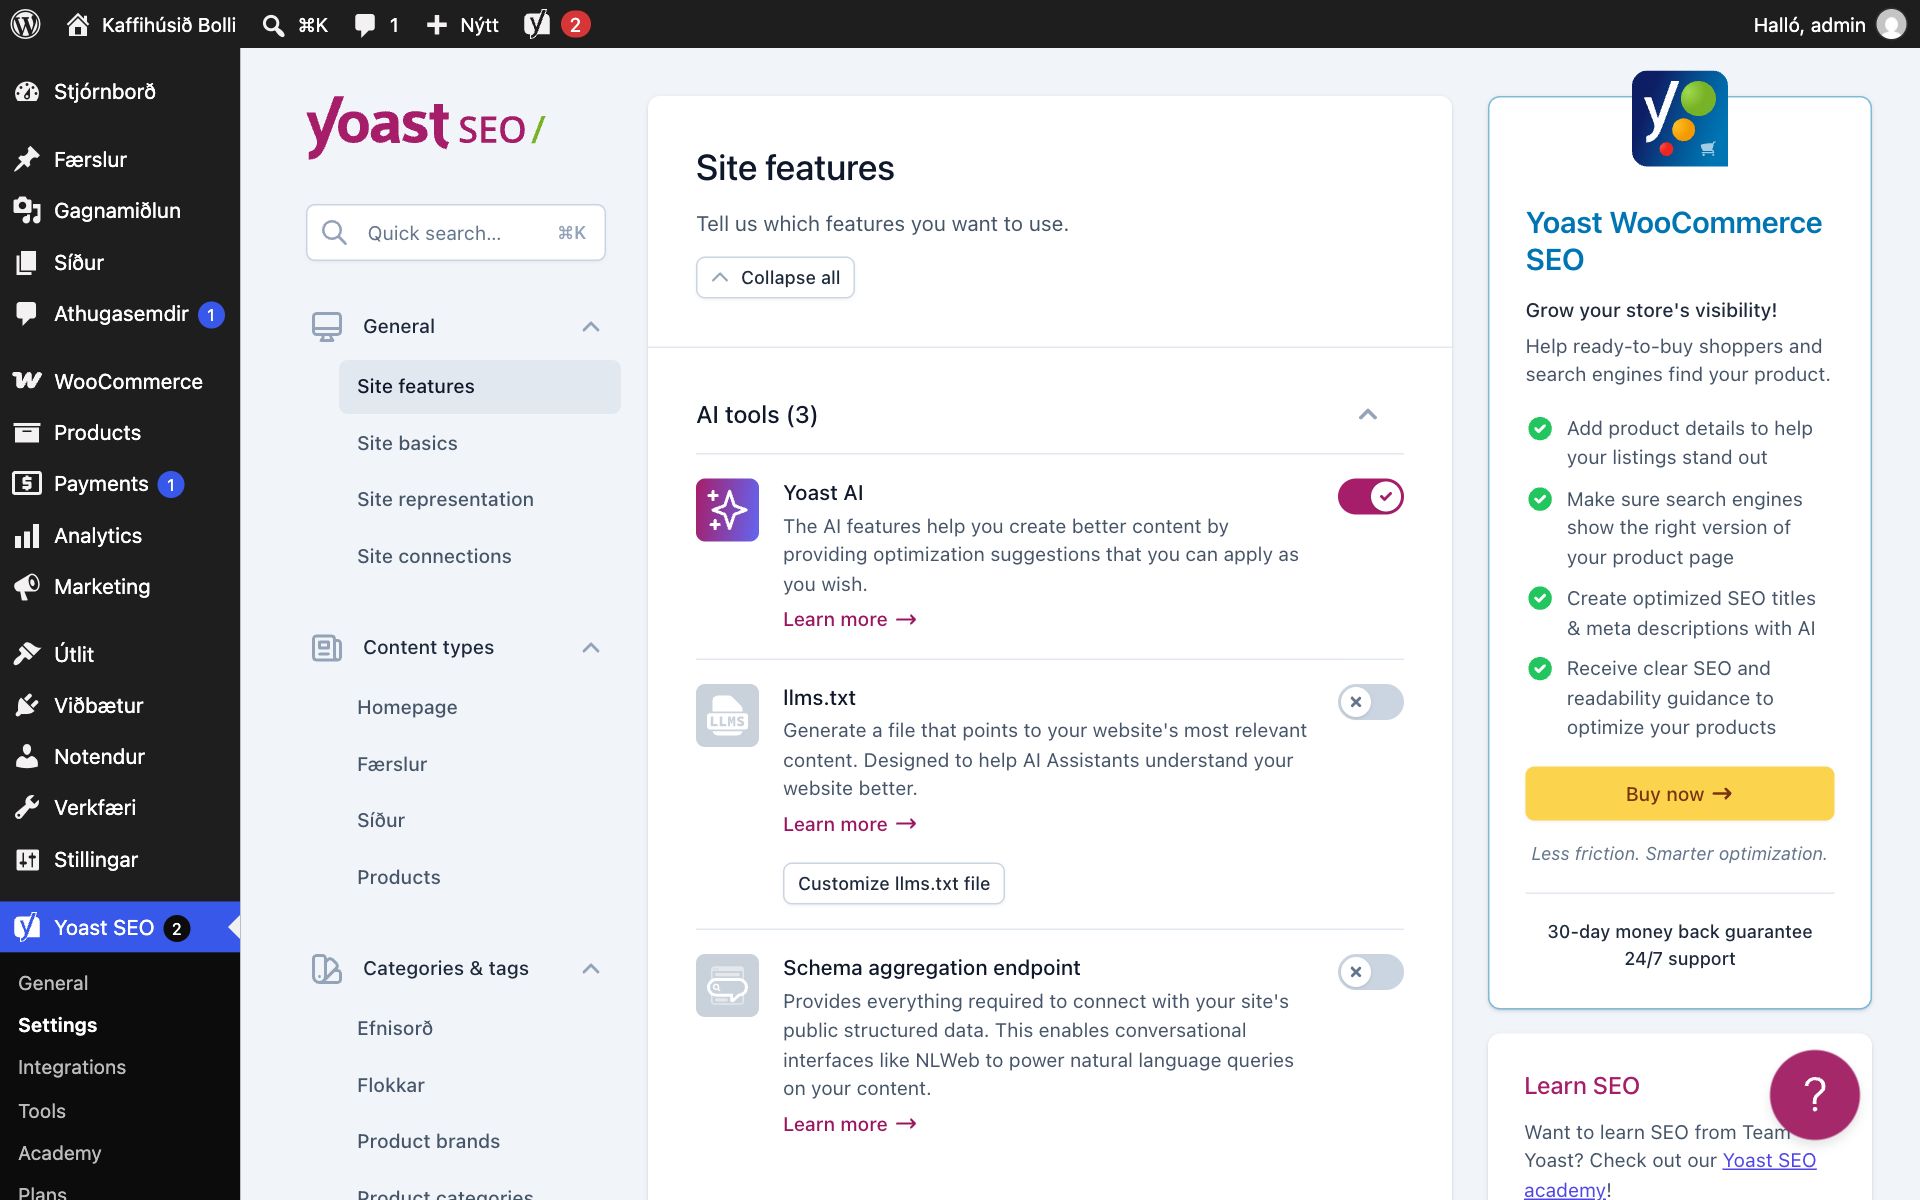Enable the Schema aggregation endpoint toggle
The image size is (1920, 1200).
(x=1370, y=972)
